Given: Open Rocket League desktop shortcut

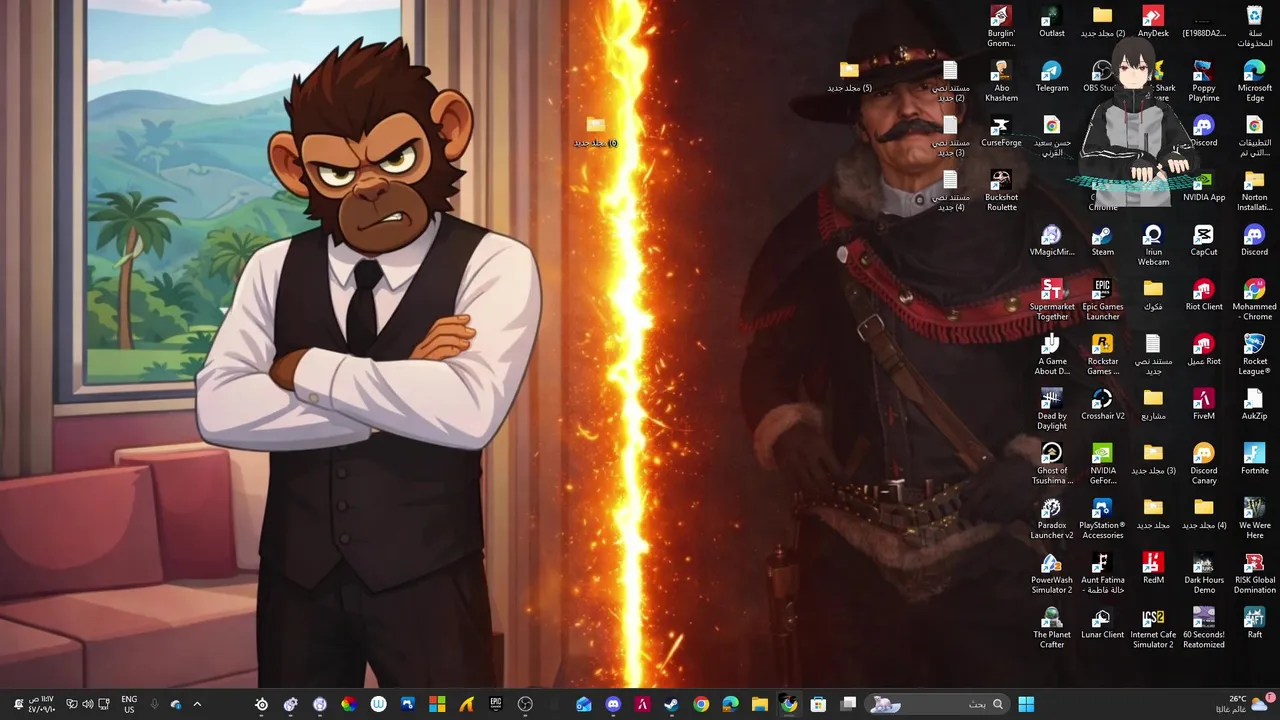Looking at the screenshot, I should [1254, 355].
